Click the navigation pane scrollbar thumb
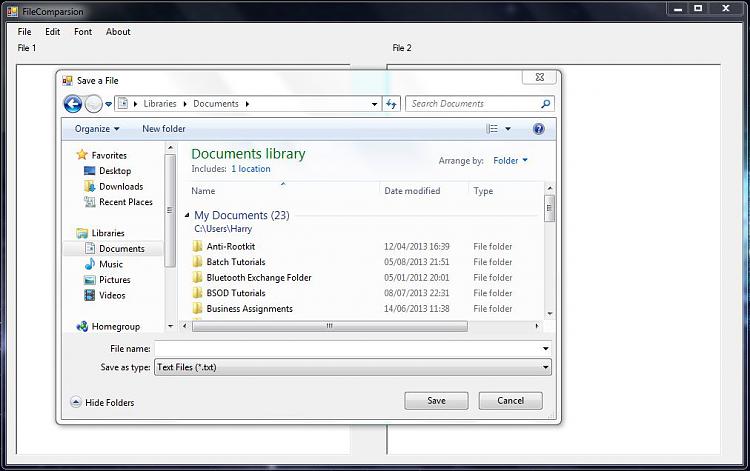This screenshot has width=750, height=471. pyautogui.click(x=170, y=210)
